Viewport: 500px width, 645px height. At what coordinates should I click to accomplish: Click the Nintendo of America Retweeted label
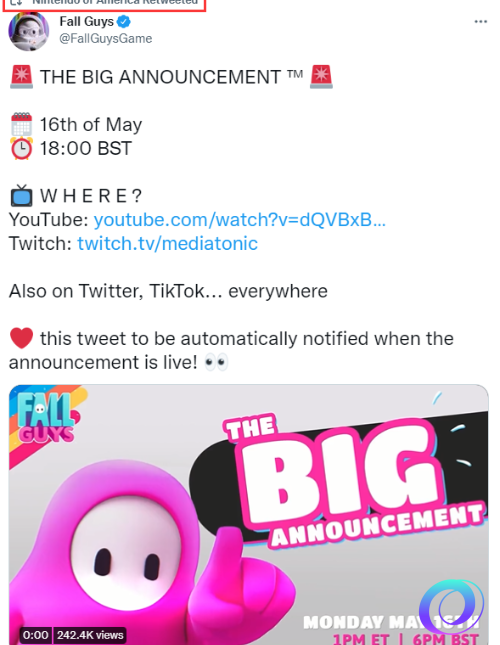click(115, 2)
